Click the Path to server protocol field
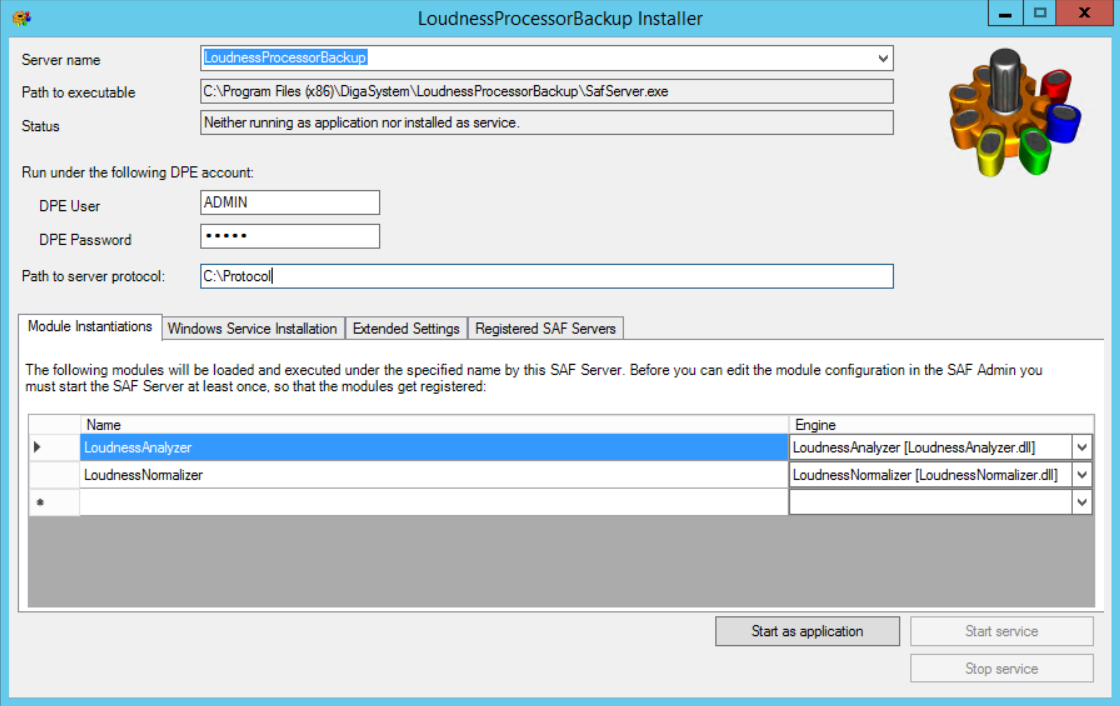 546,276
